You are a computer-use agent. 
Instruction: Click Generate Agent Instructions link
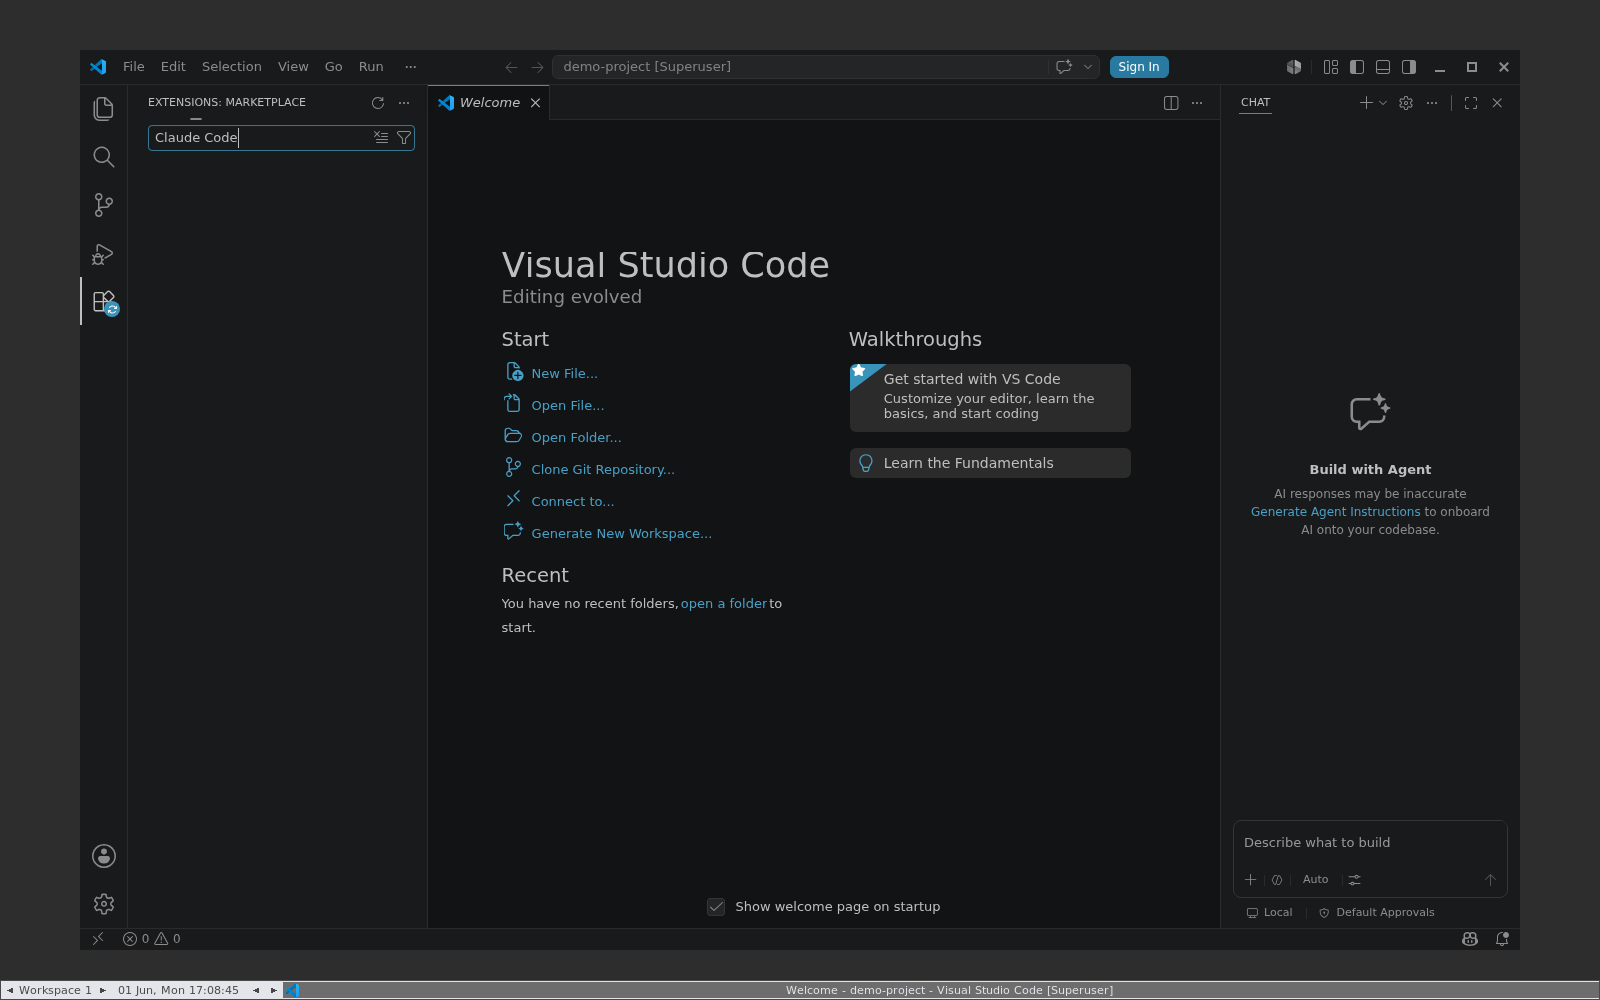(x=1335, y=512)
